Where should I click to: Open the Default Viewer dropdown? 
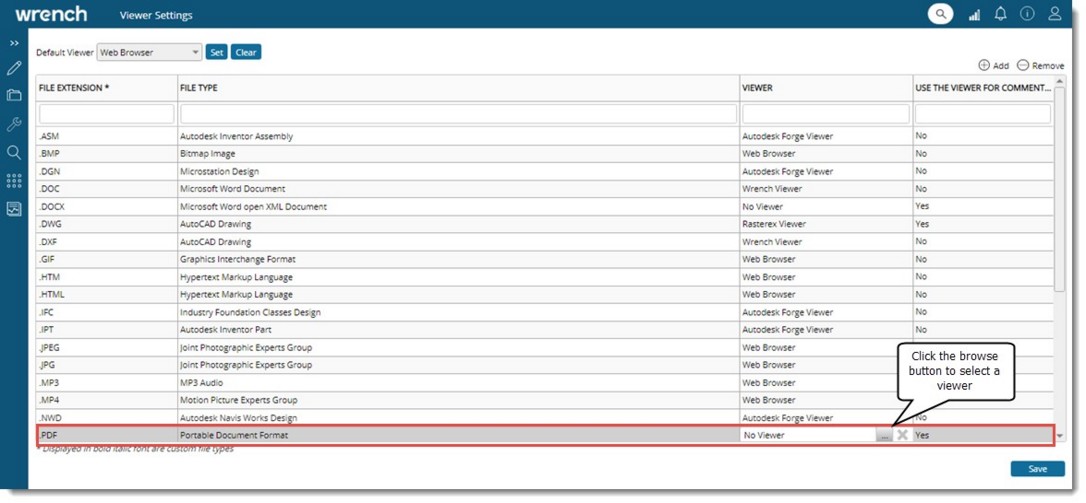pyautogui.click(x=149, y=52)
